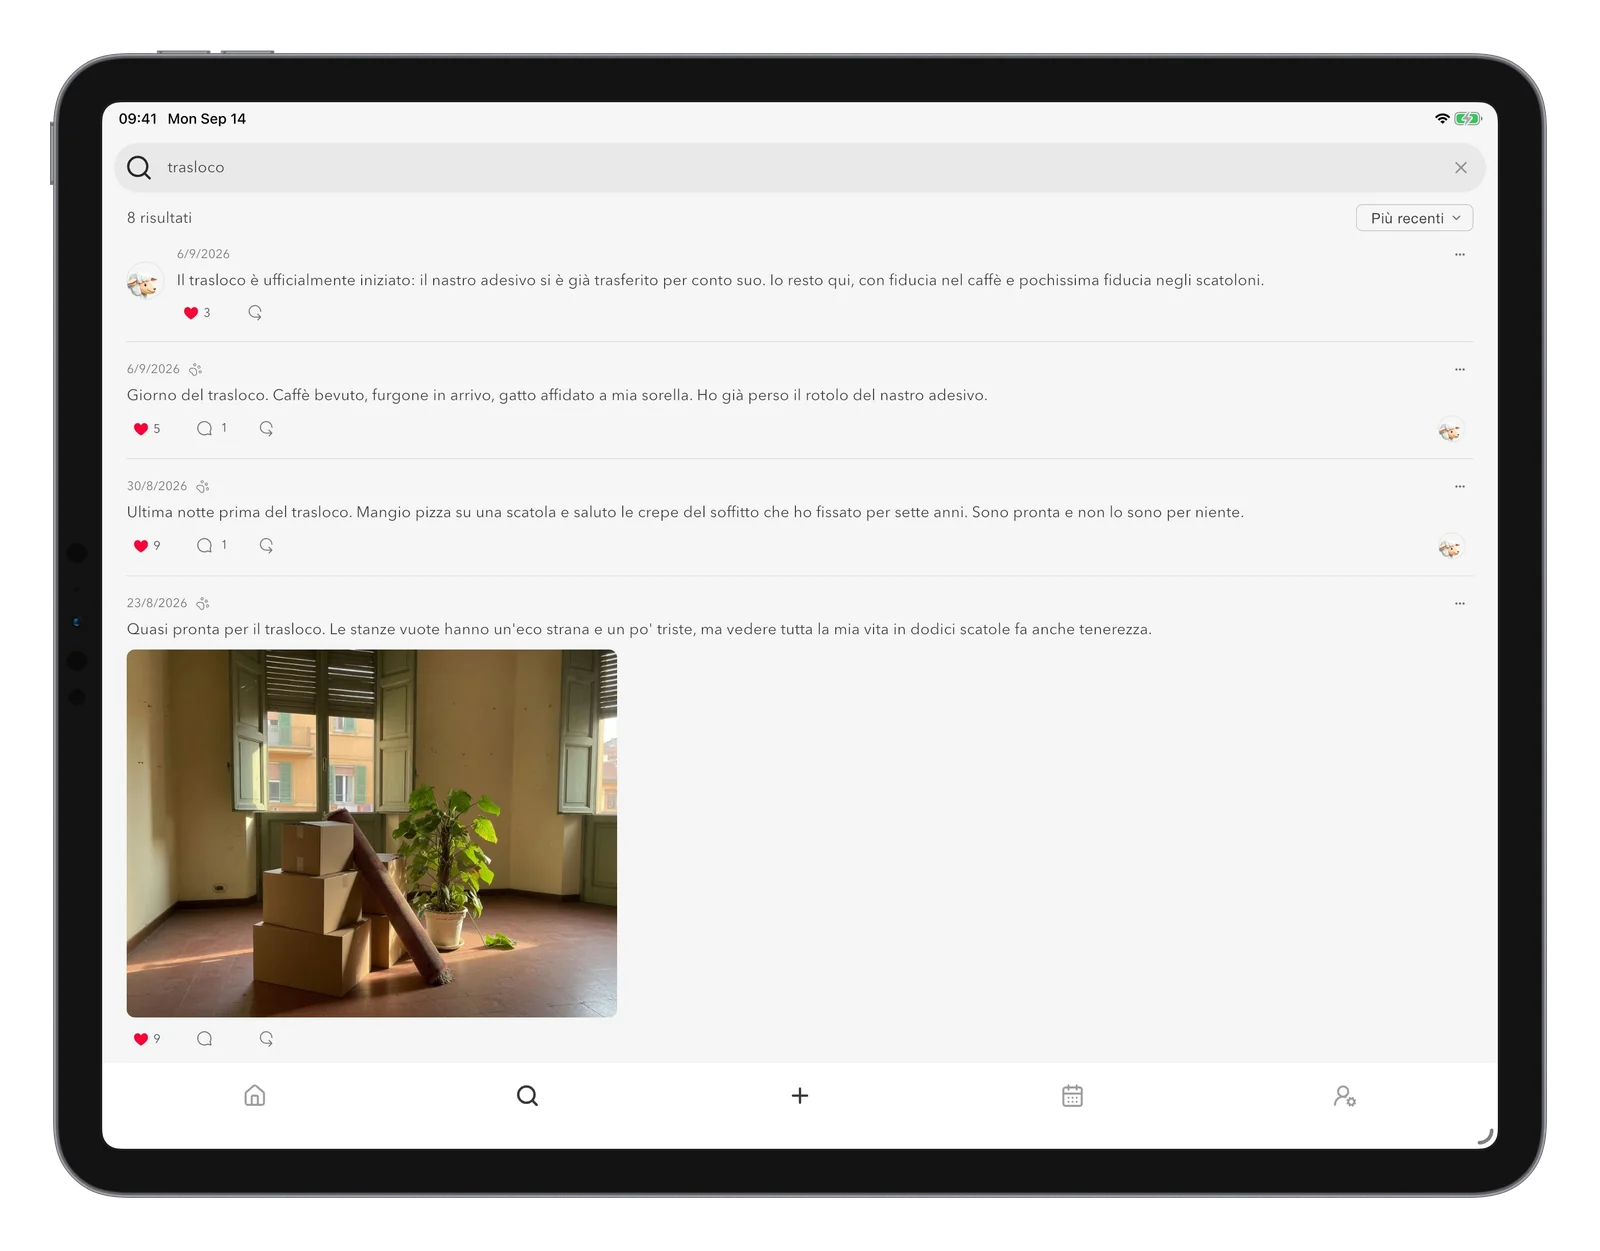Click the '8 risultati' results count text
This screenshot has height=1251, width=1600.
point(159,218)
